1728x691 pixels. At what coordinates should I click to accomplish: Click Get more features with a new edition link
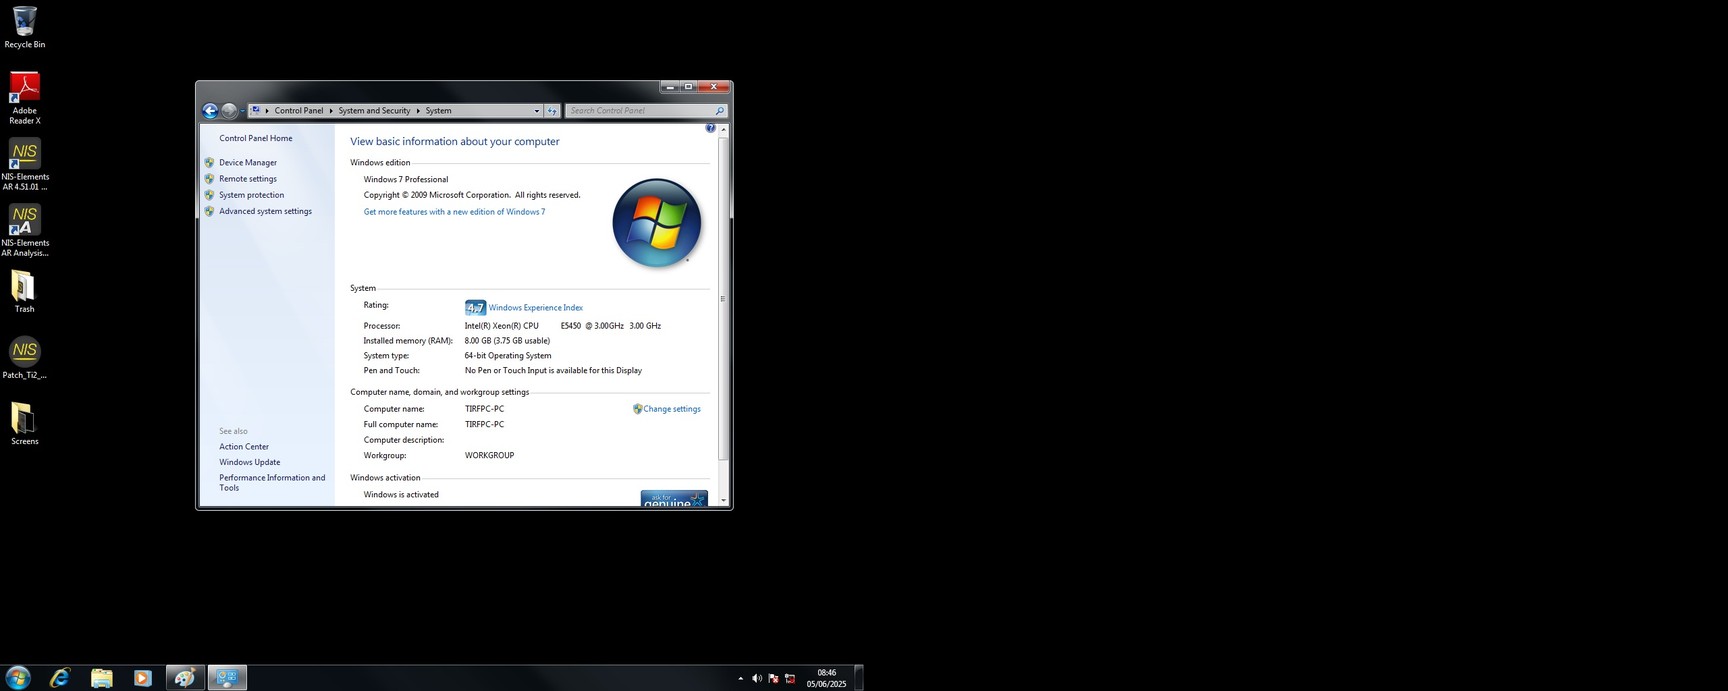pyautogui.click(x=455, y=212)
